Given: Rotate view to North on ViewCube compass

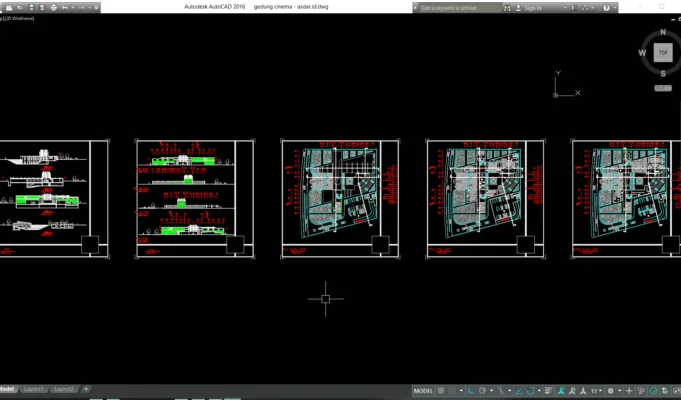Looking at the screenshot, I should pos(663,32).
